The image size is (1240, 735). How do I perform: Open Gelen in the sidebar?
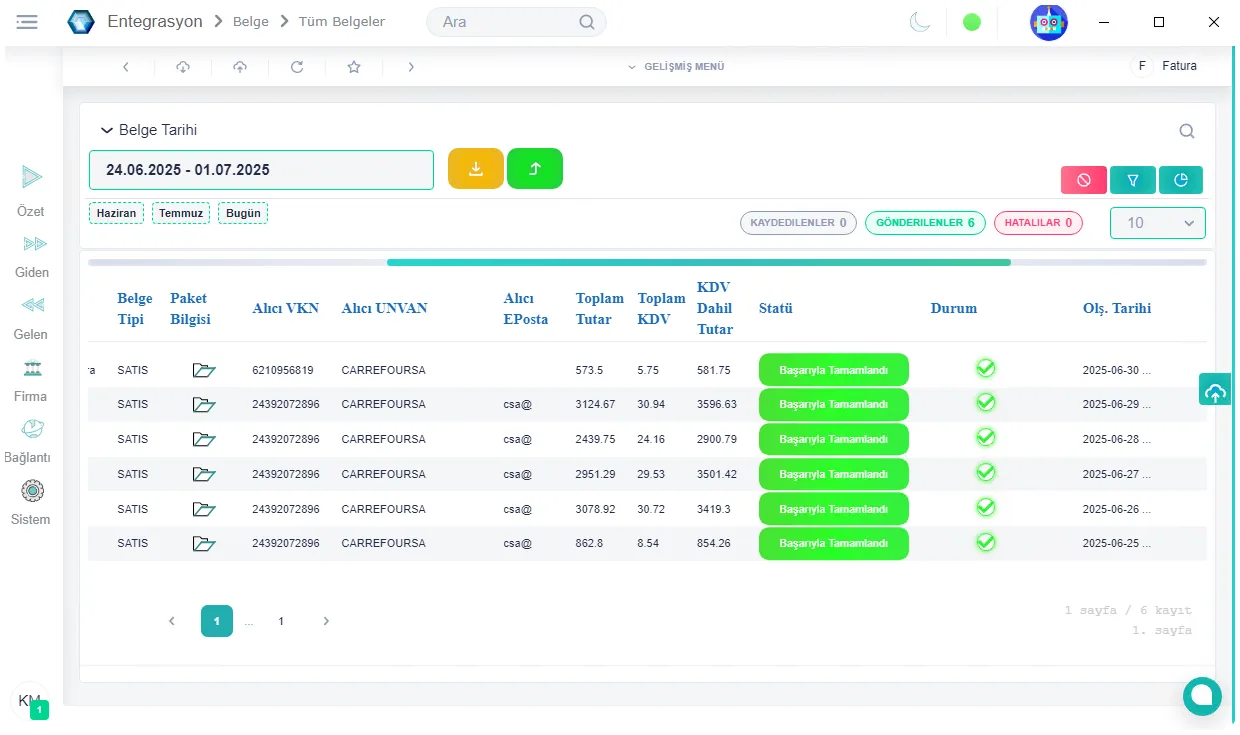(x=31, y=319)
